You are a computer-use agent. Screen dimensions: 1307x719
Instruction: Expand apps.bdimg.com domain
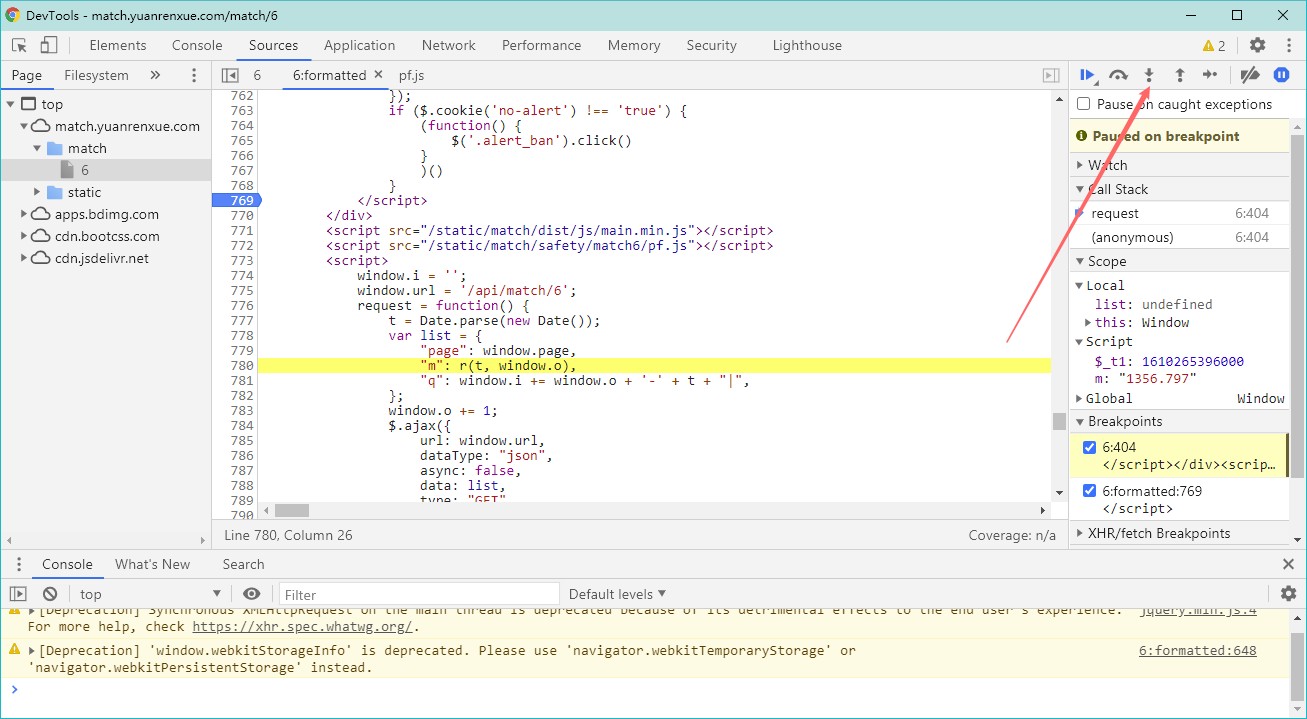24,214
